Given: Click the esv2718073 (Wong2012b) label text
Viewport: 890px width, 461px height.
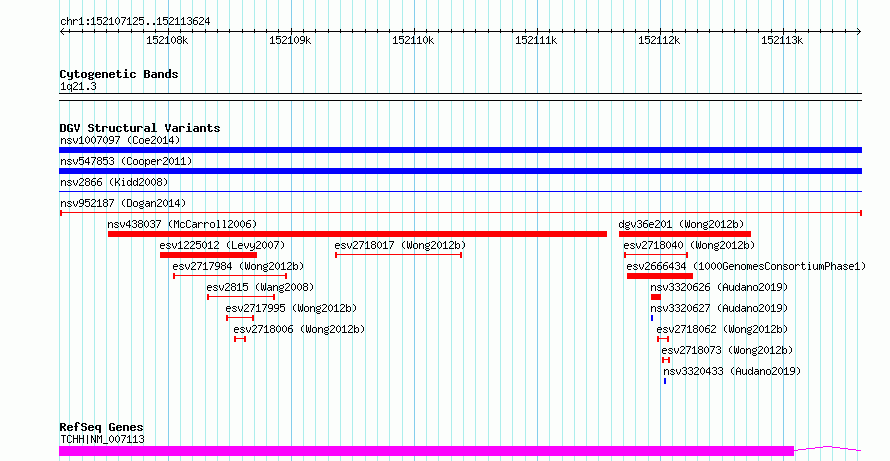Looking at the screenshot, I should point(727,350).
